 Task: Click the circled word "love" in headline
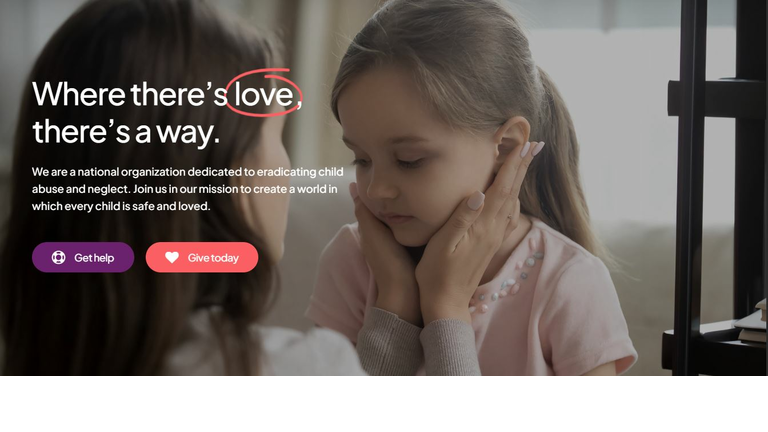tap(264, 94)
